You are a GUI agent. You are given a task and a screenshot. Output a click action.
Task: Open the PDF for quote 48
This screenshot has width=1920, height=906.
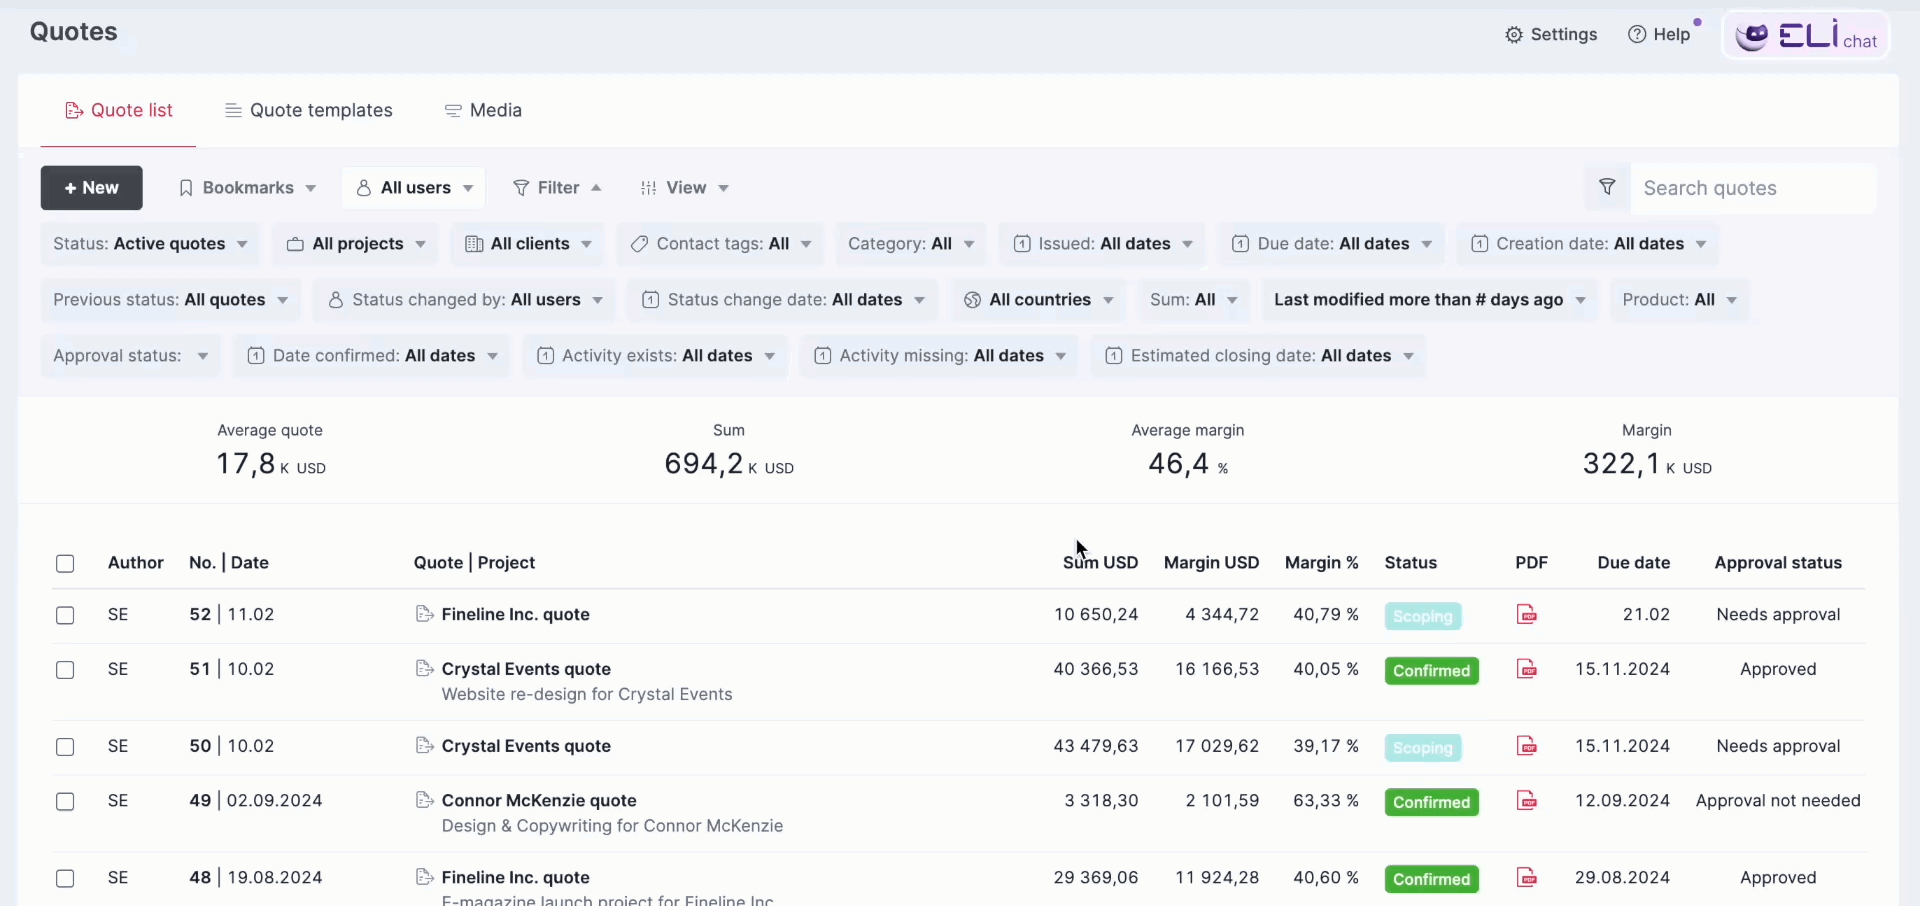point(1527,878)
